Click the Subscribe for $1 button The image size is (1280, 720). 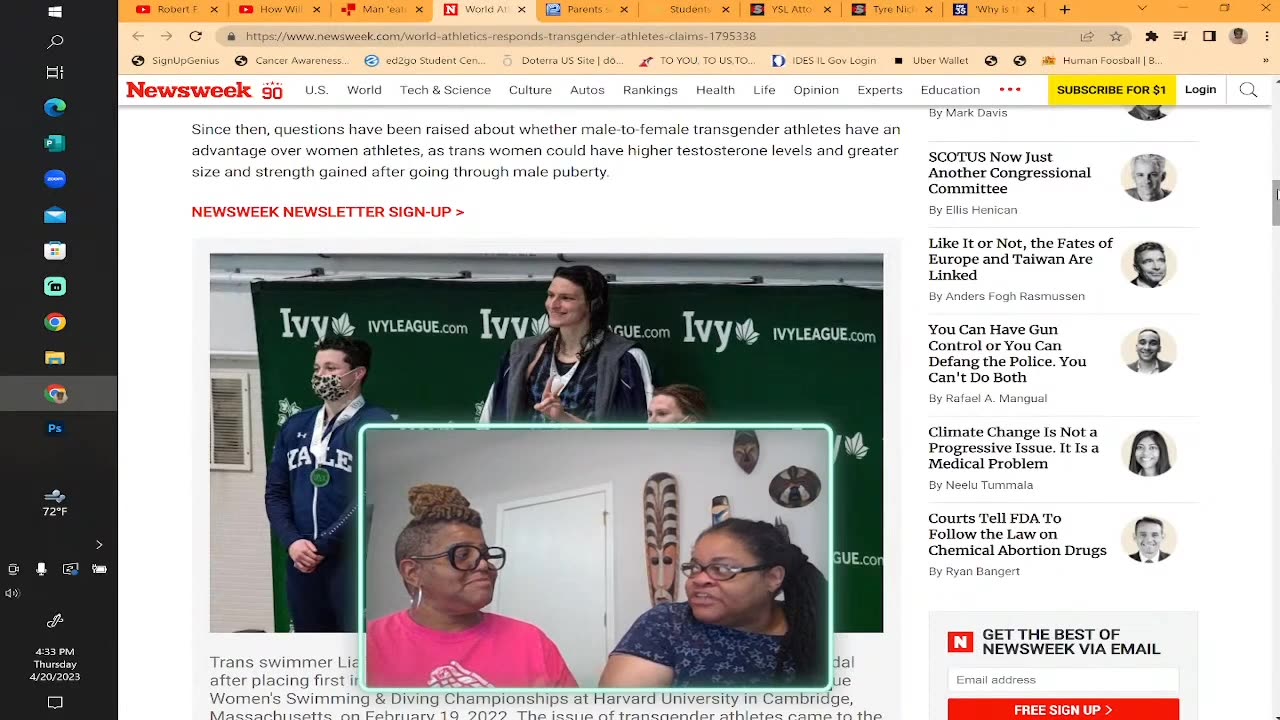[x=1111, y=90]
